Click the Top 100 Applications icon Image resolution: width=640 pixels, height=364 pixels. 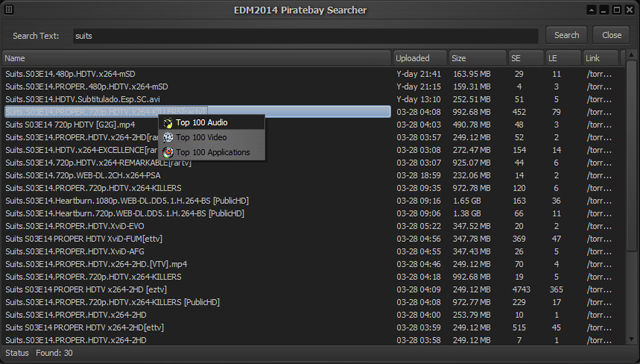tap(168, 152)
